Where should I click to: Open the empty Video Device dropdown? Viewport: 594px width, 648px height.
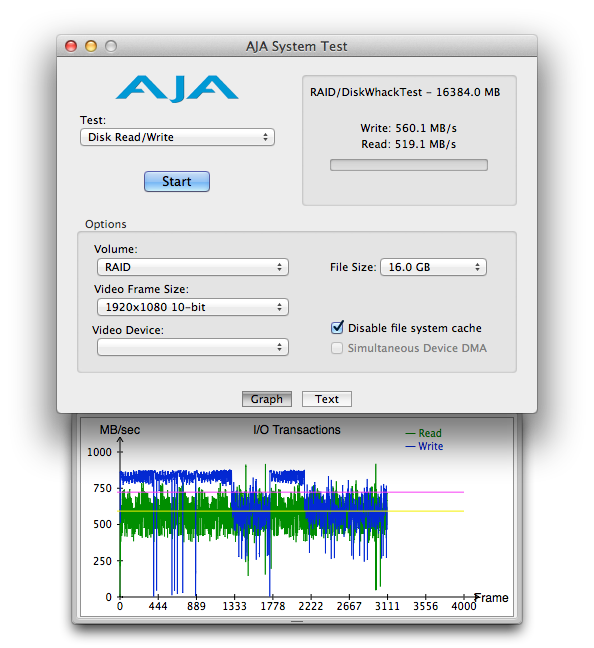pos(193,347)
